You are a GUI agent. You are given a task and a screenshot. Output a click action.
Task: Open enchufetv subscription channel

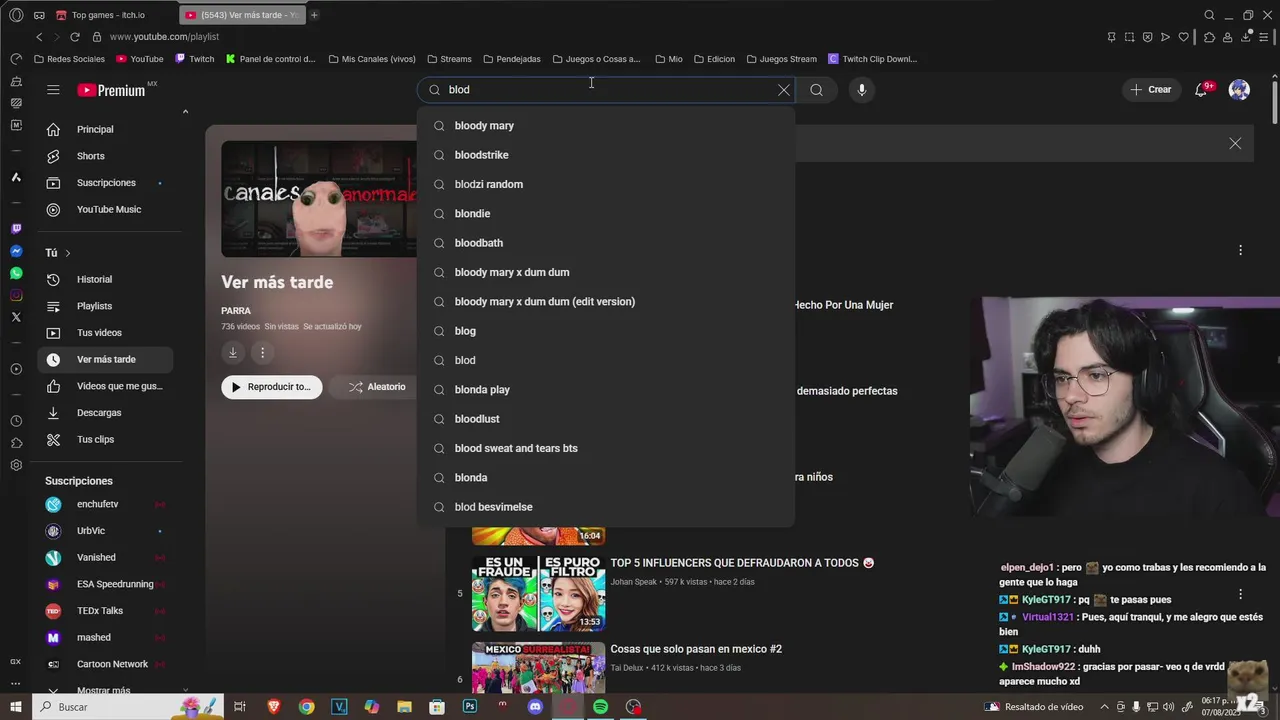click(x=105, y=504)
